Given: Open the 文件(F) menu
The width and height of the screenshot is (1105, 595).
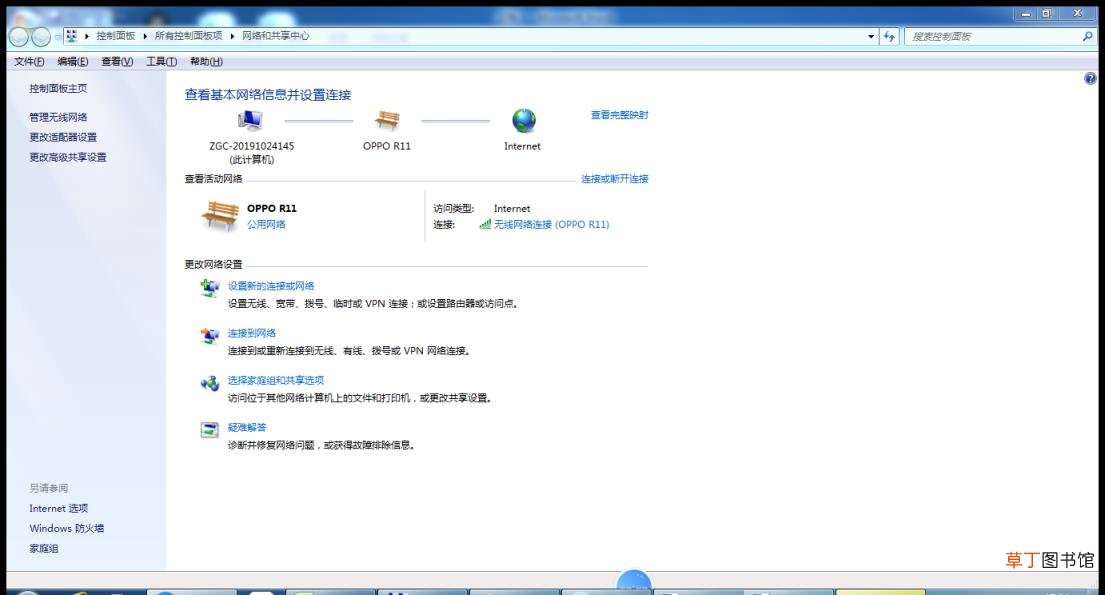Looking at the screenshot, I should (29, 62).
